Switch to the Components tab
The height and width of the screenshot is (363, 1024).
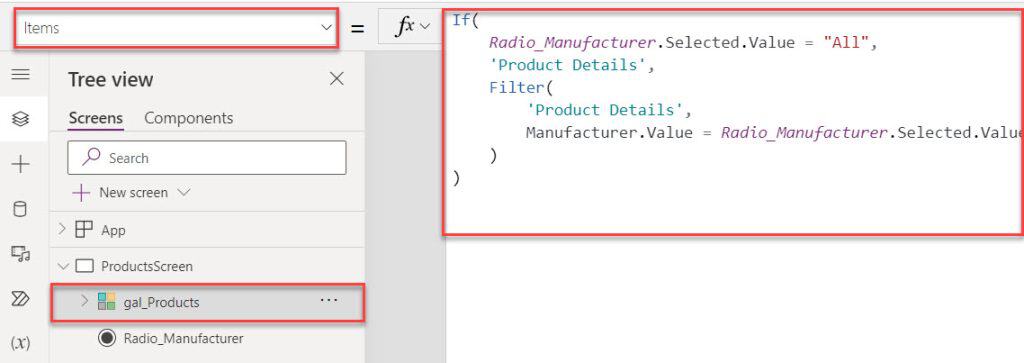188,118
